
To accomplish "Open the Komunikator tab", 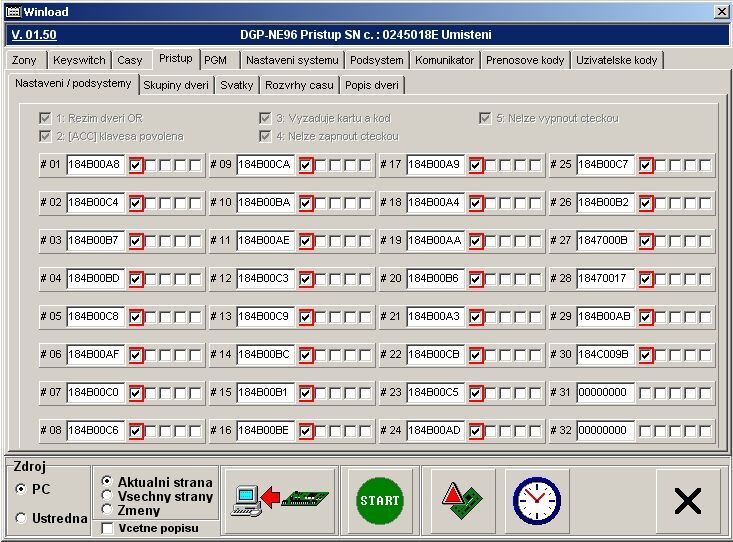I will [x=444, y=60].
